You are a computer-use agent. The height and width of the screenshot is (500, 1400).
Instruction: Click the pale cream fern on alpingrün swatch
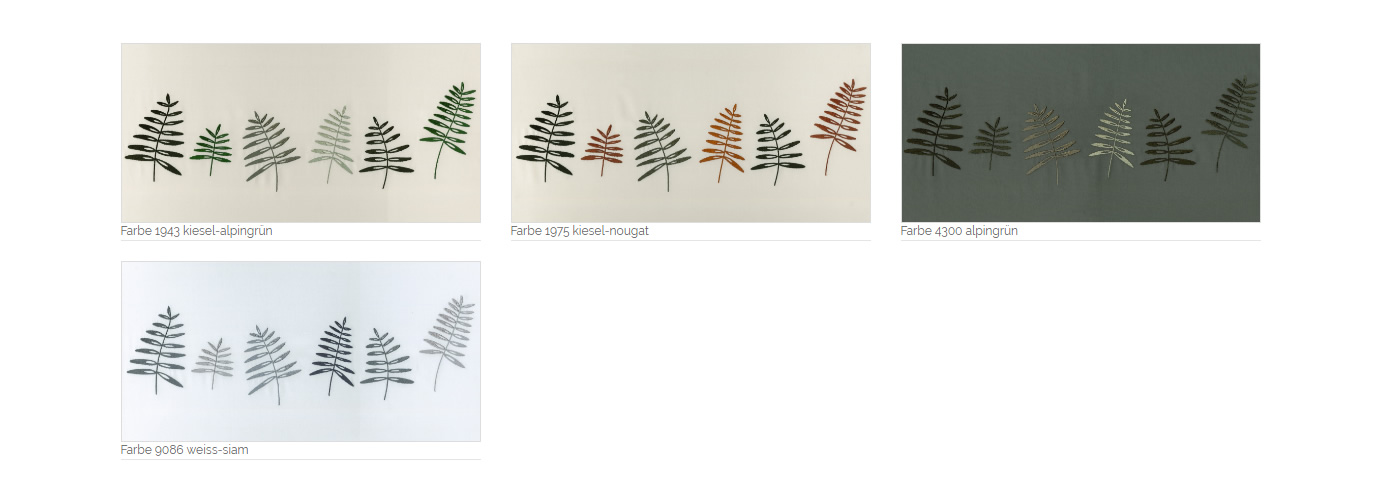(1112, 141)
